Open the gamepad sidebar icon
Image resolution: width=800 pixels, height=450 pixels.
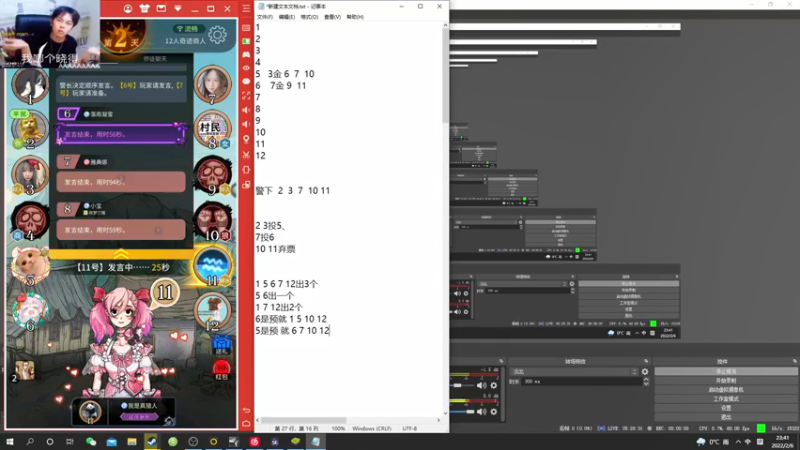click(246, 55)
